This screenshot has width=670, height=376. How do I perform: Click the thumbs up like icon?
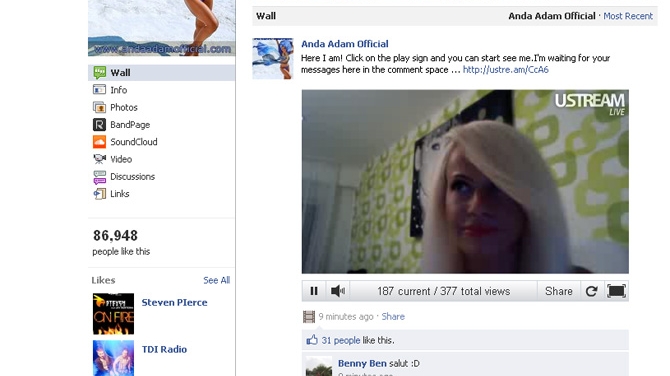click(x=312, y=340)
